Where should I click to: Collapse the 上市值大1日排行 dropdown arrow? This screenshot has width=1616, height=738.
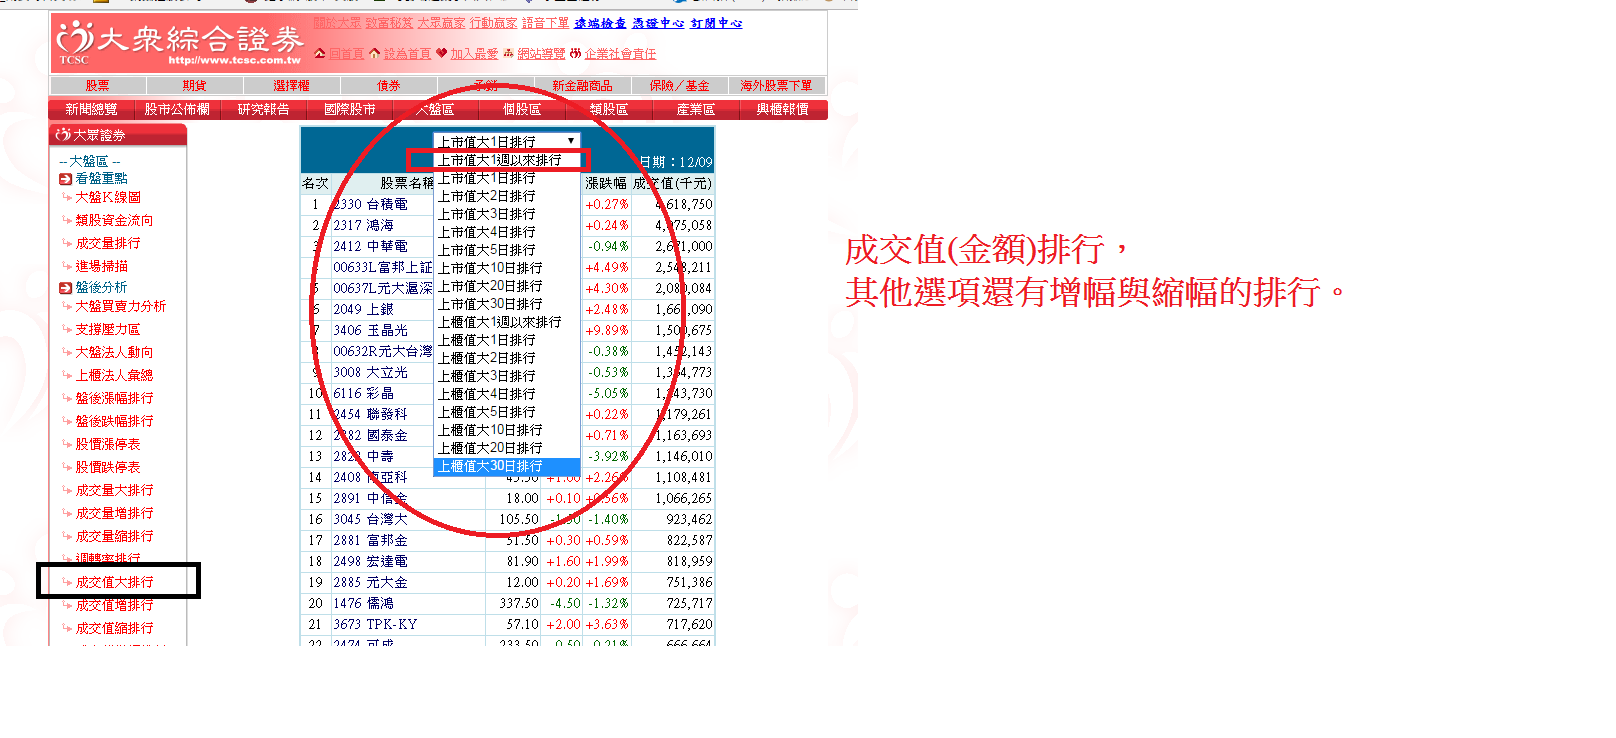click(x=571, y=141)
